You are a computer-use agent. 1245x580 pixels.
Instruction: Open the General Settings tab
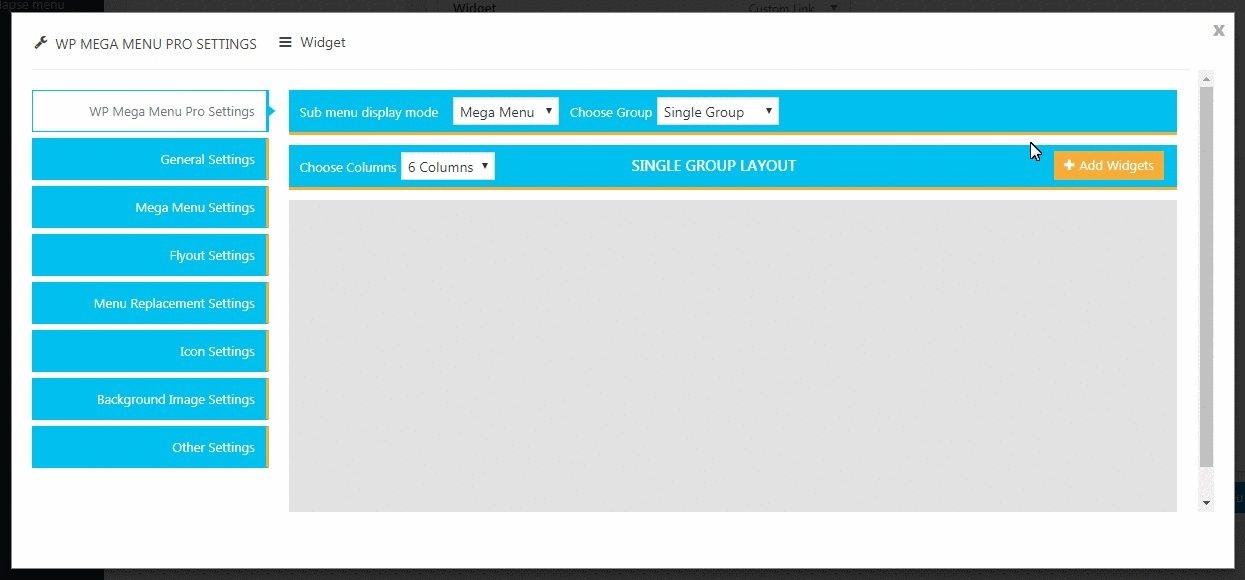pos(150,159)
